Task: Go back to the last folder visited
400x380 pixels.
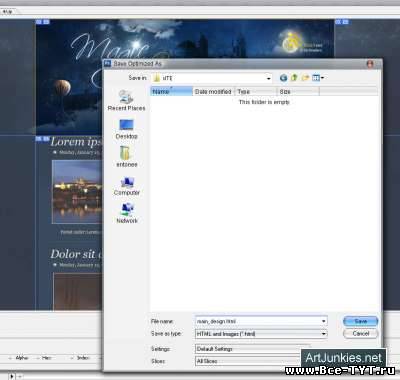Action: coord(283,78)
